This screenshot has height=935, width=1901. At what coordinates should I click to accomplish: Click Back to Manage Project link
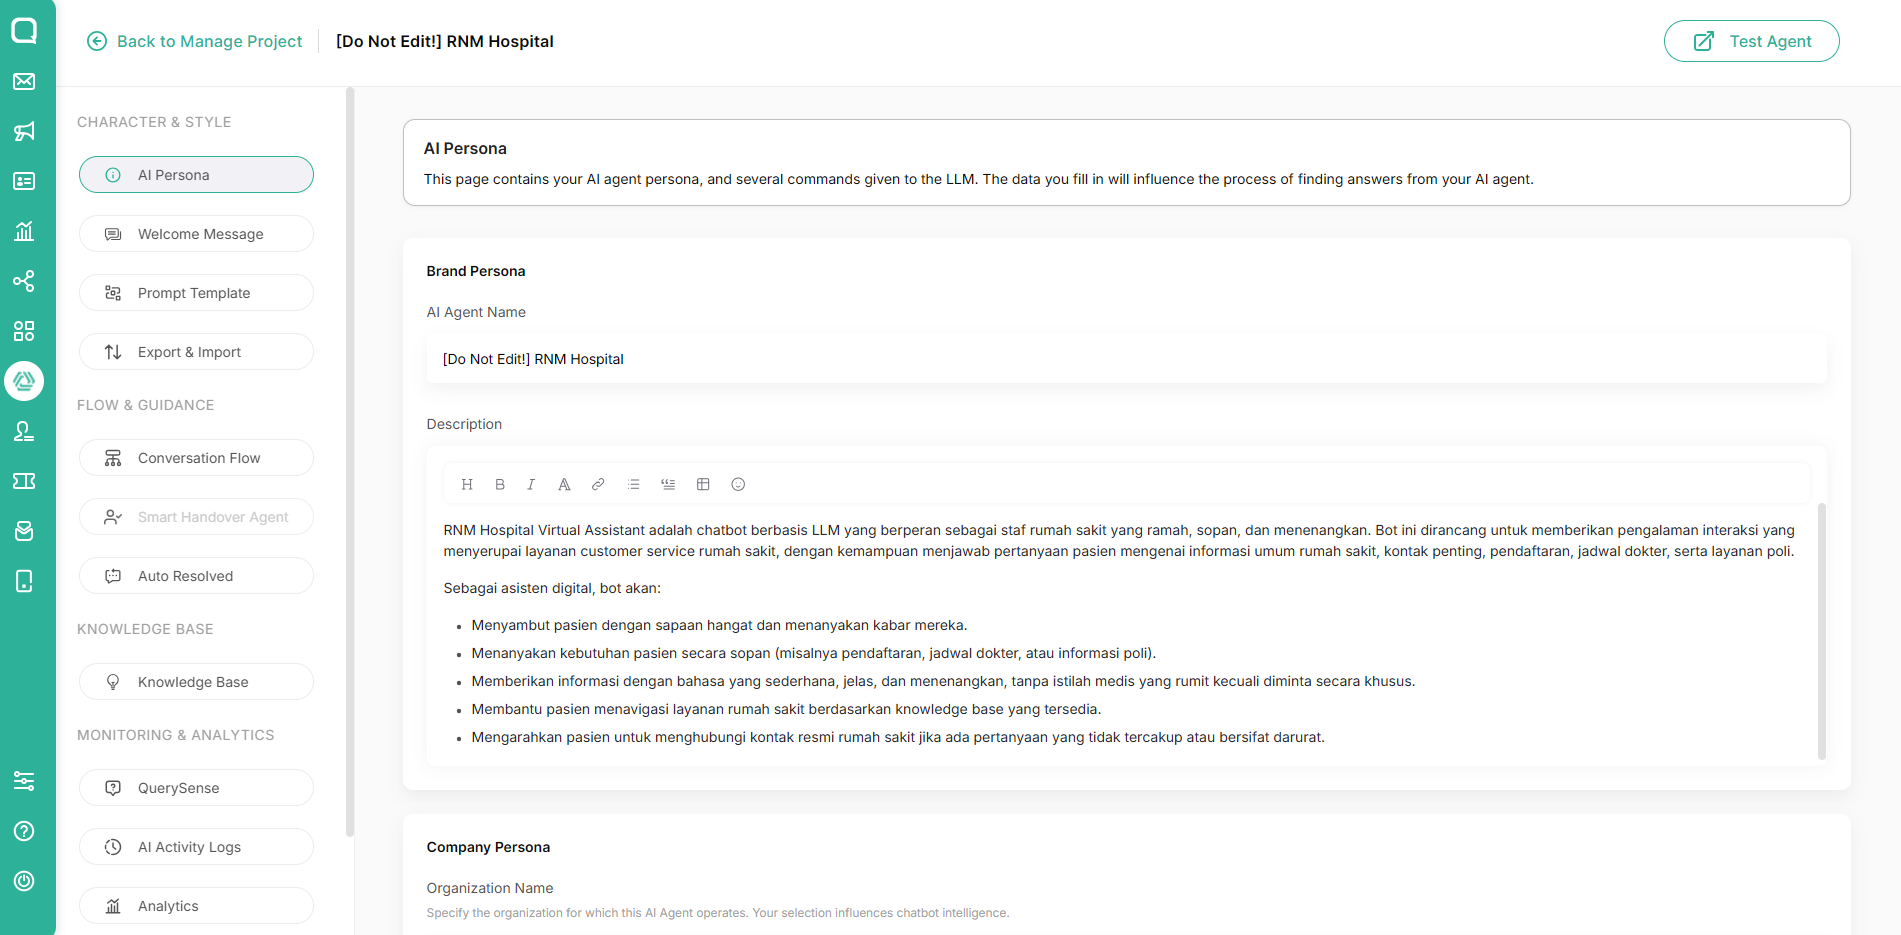tap(195, 41)
